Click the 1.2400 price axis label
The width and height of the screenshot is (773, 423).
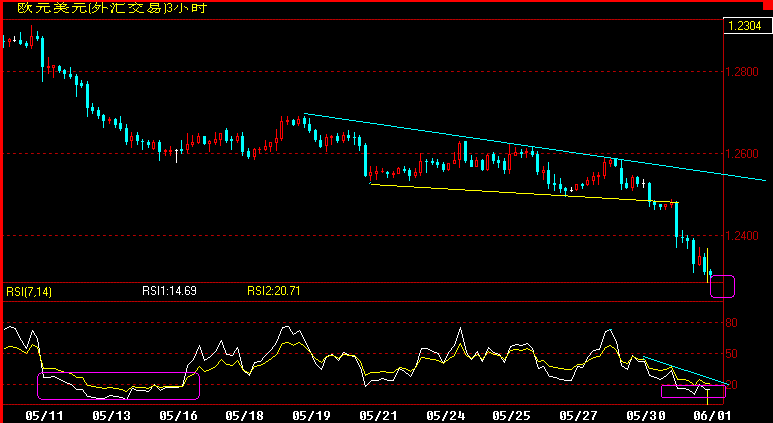coord(742,236)
